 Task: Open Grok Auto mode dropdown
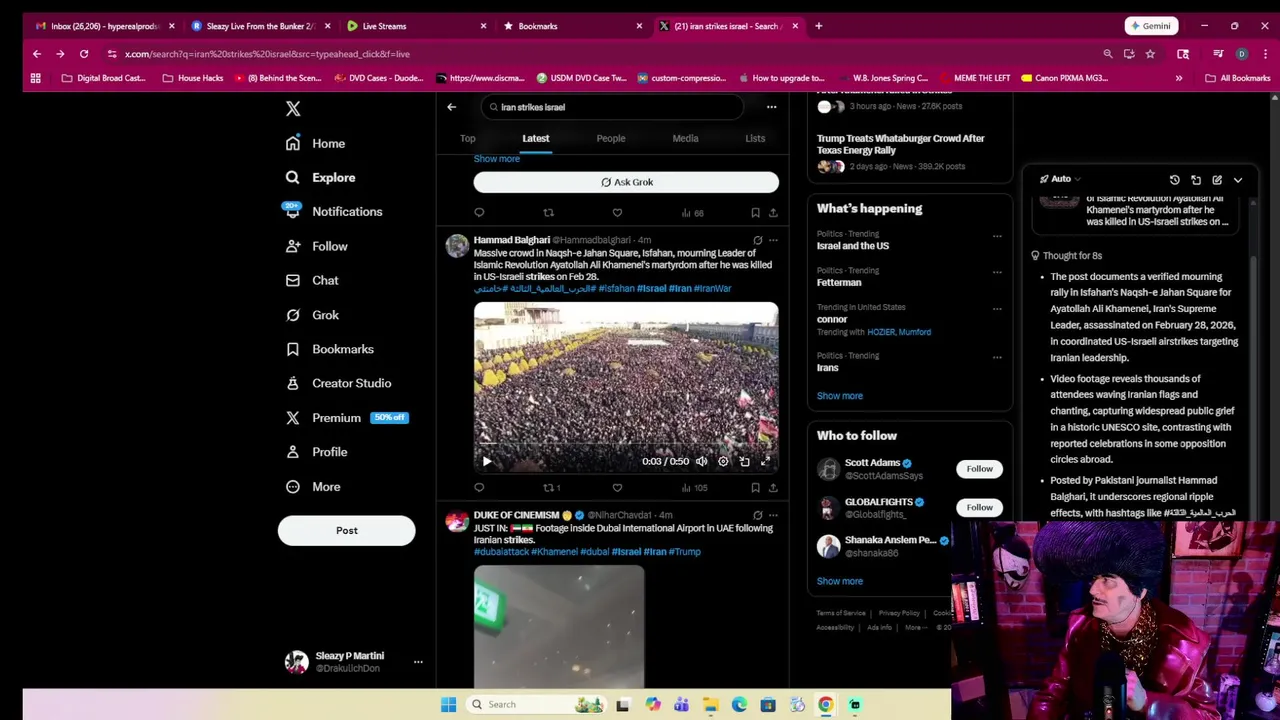tap(1059, 180)
